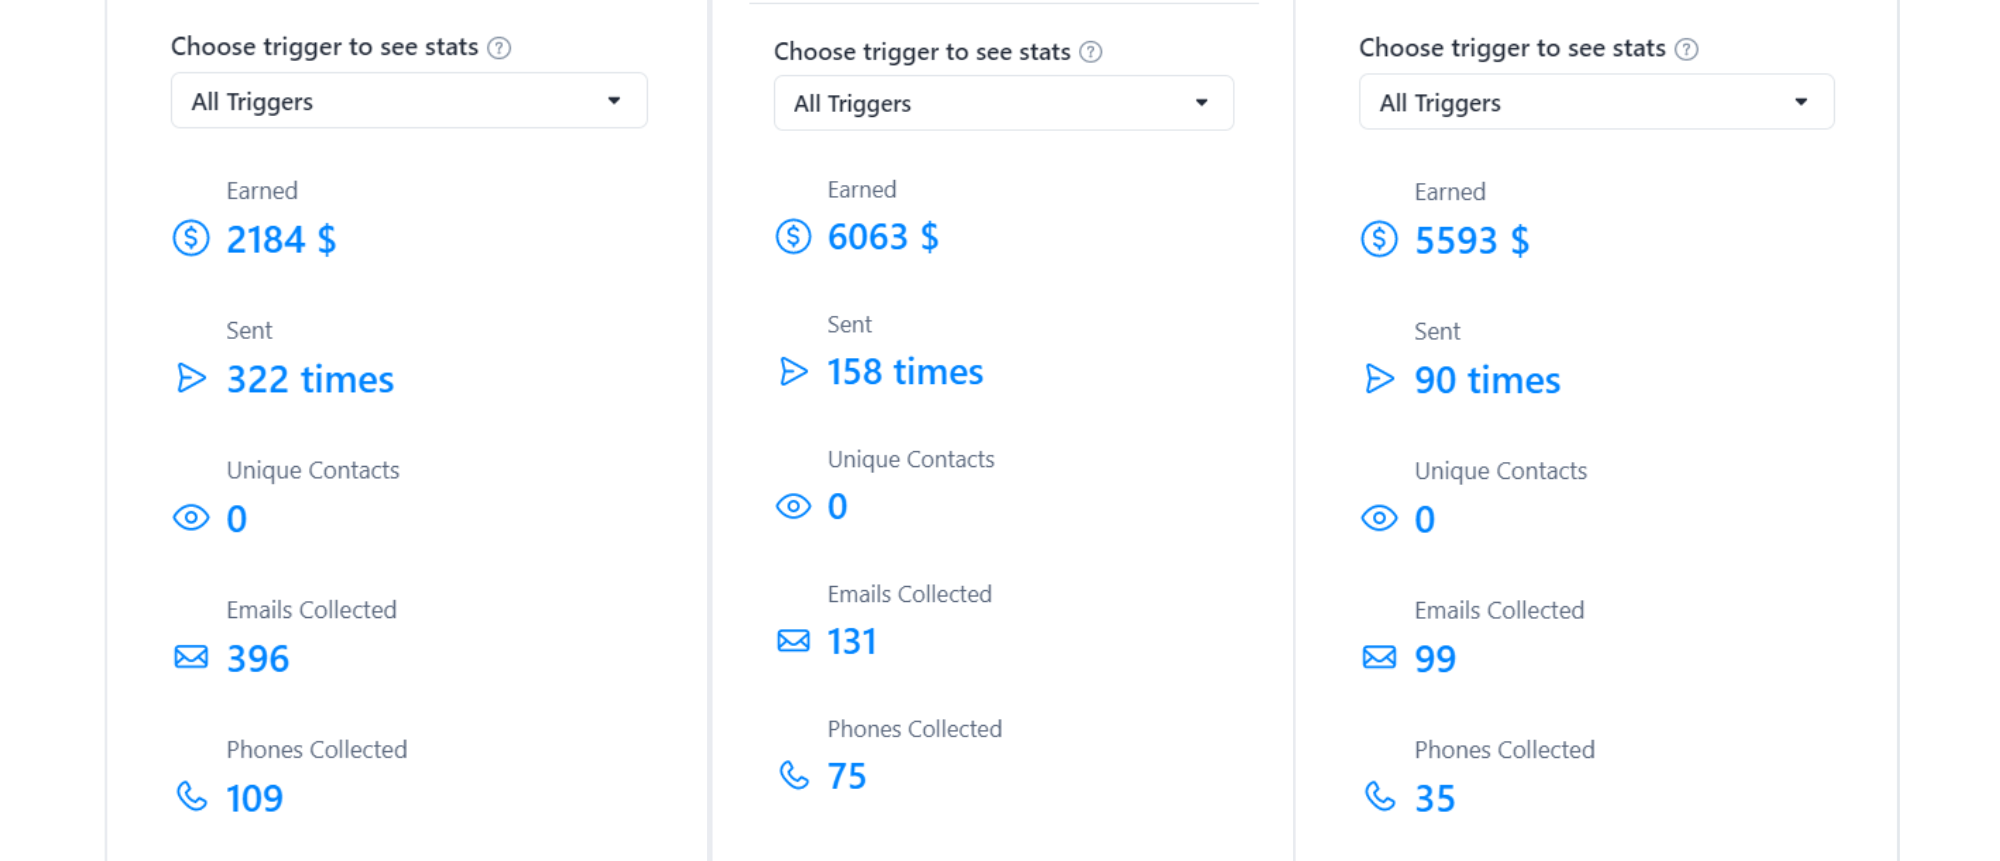This screenshot has height=861, width=2000.
Task: Open the middle panel All Triggers dropdown
Action: (1003, 103)
